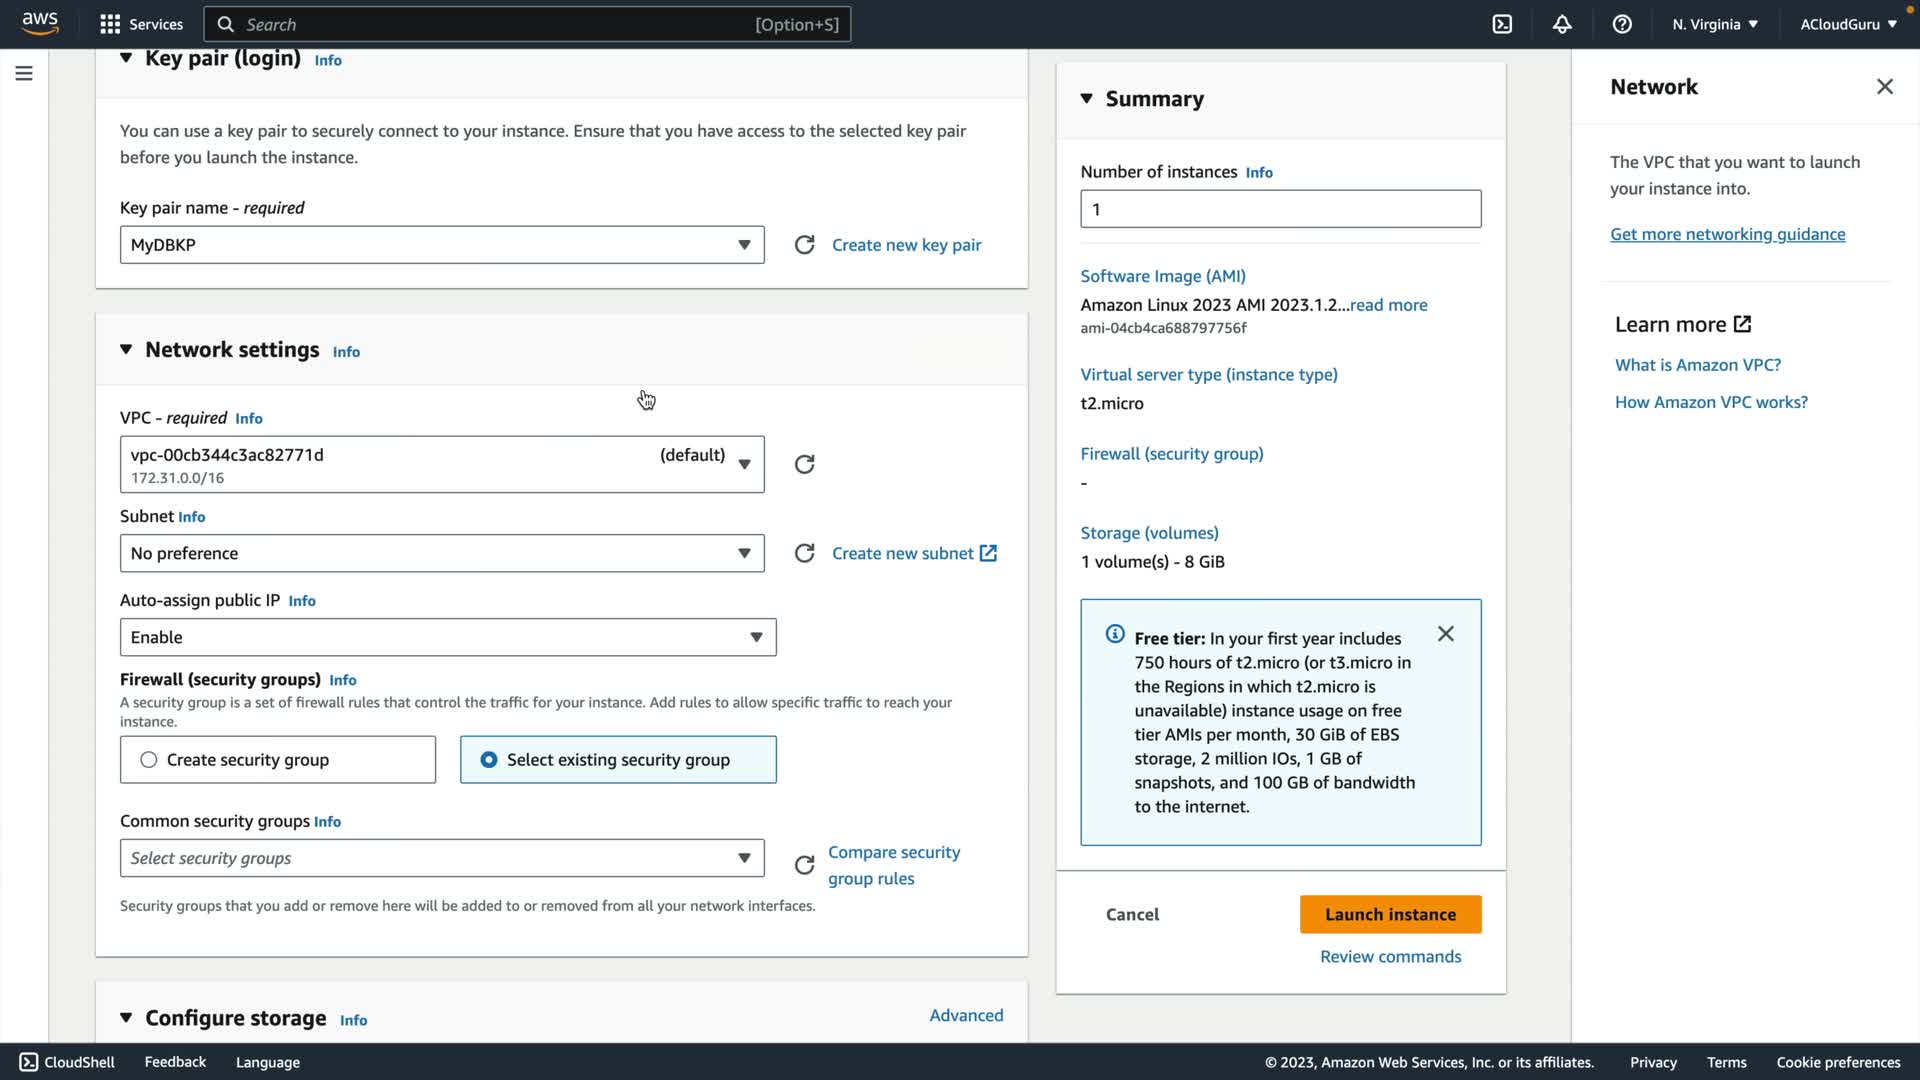Viewport: 1920px width, 1080px height.
Task: Open CloudShell from the top navigation bar
Action: [1502, 24]
